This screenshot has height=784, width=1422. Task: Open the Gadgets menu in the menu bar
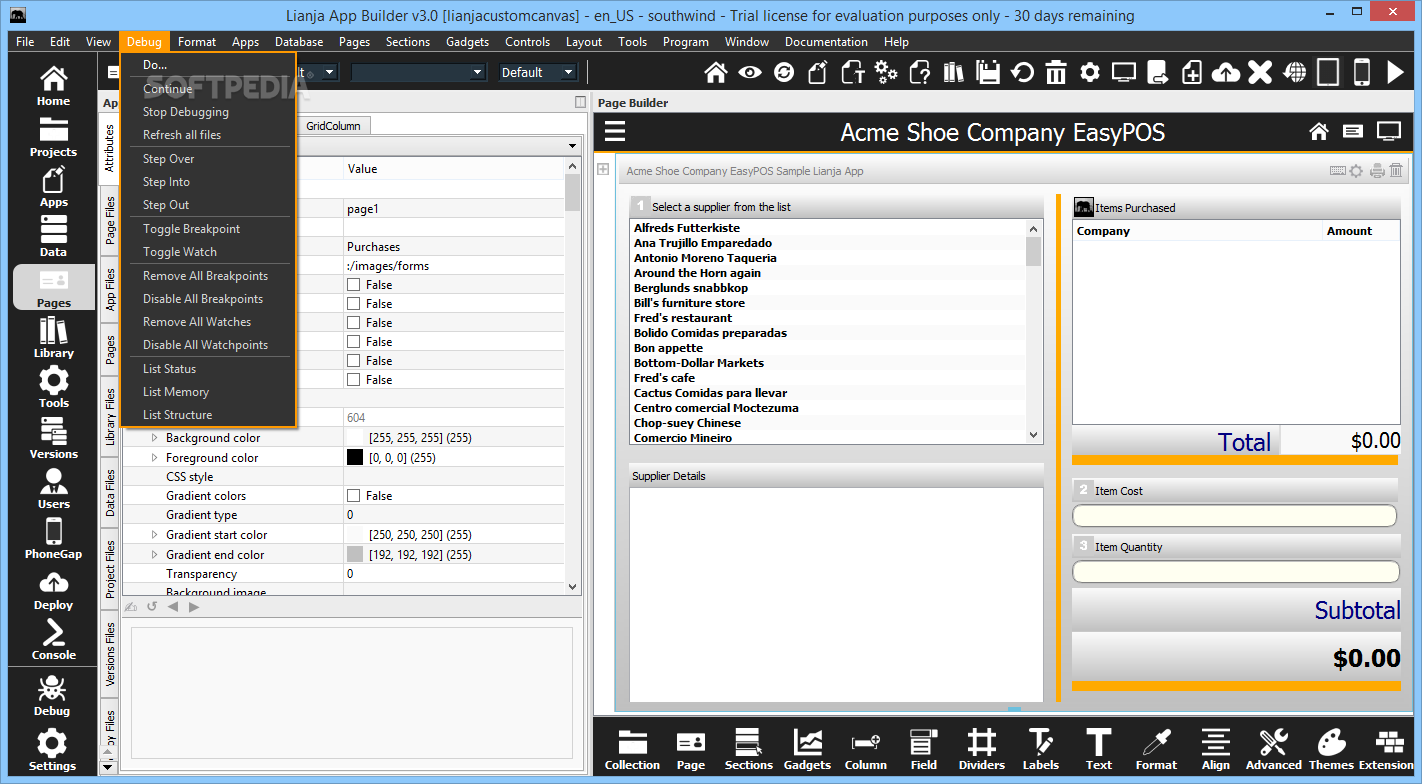[467, 42]
